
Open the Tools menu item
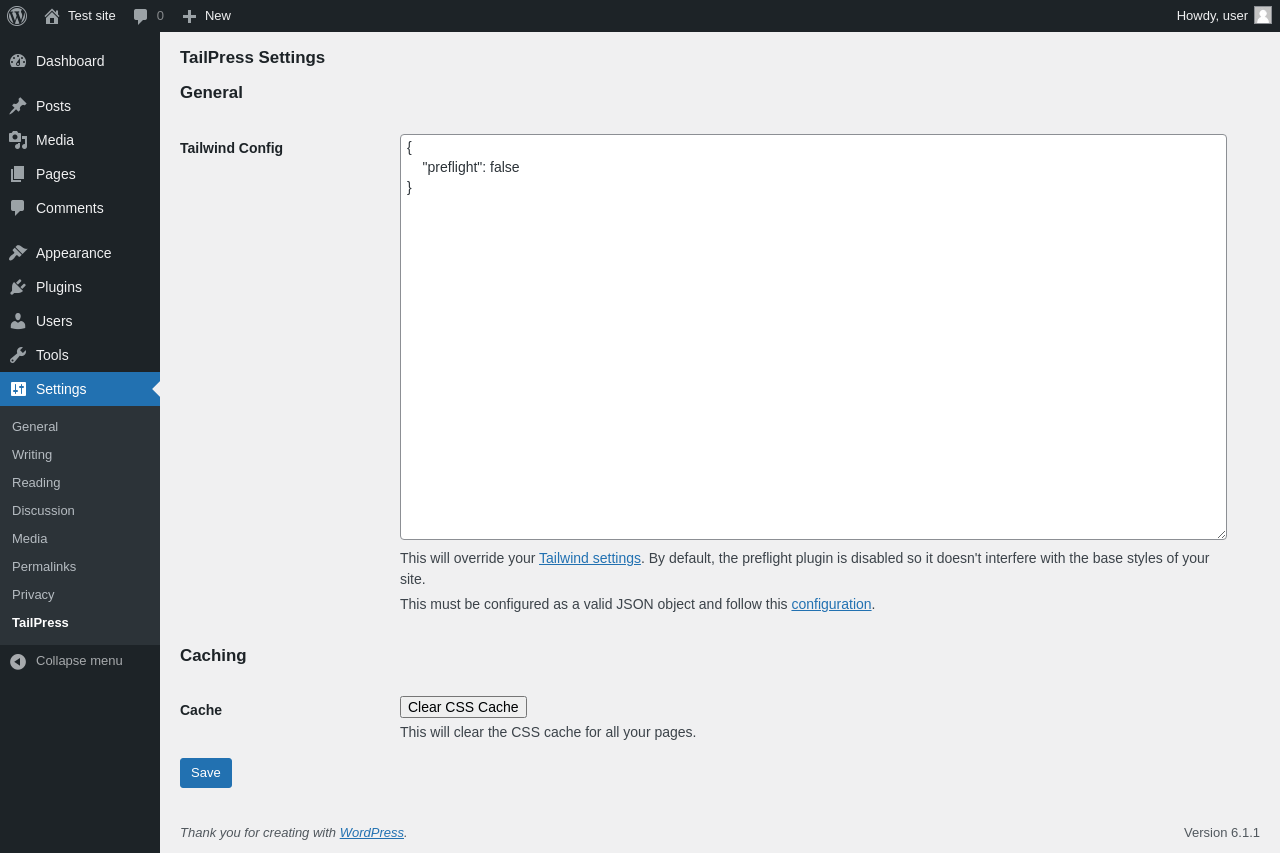[80, 355]
